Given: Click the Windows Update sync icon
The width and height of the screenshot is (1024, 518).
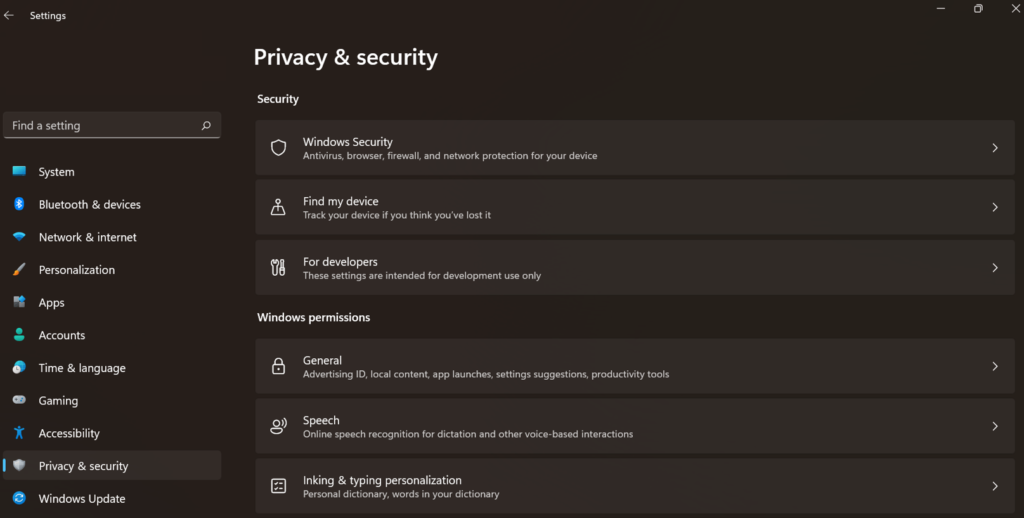Looking at the screenshot, I should 19,498.
